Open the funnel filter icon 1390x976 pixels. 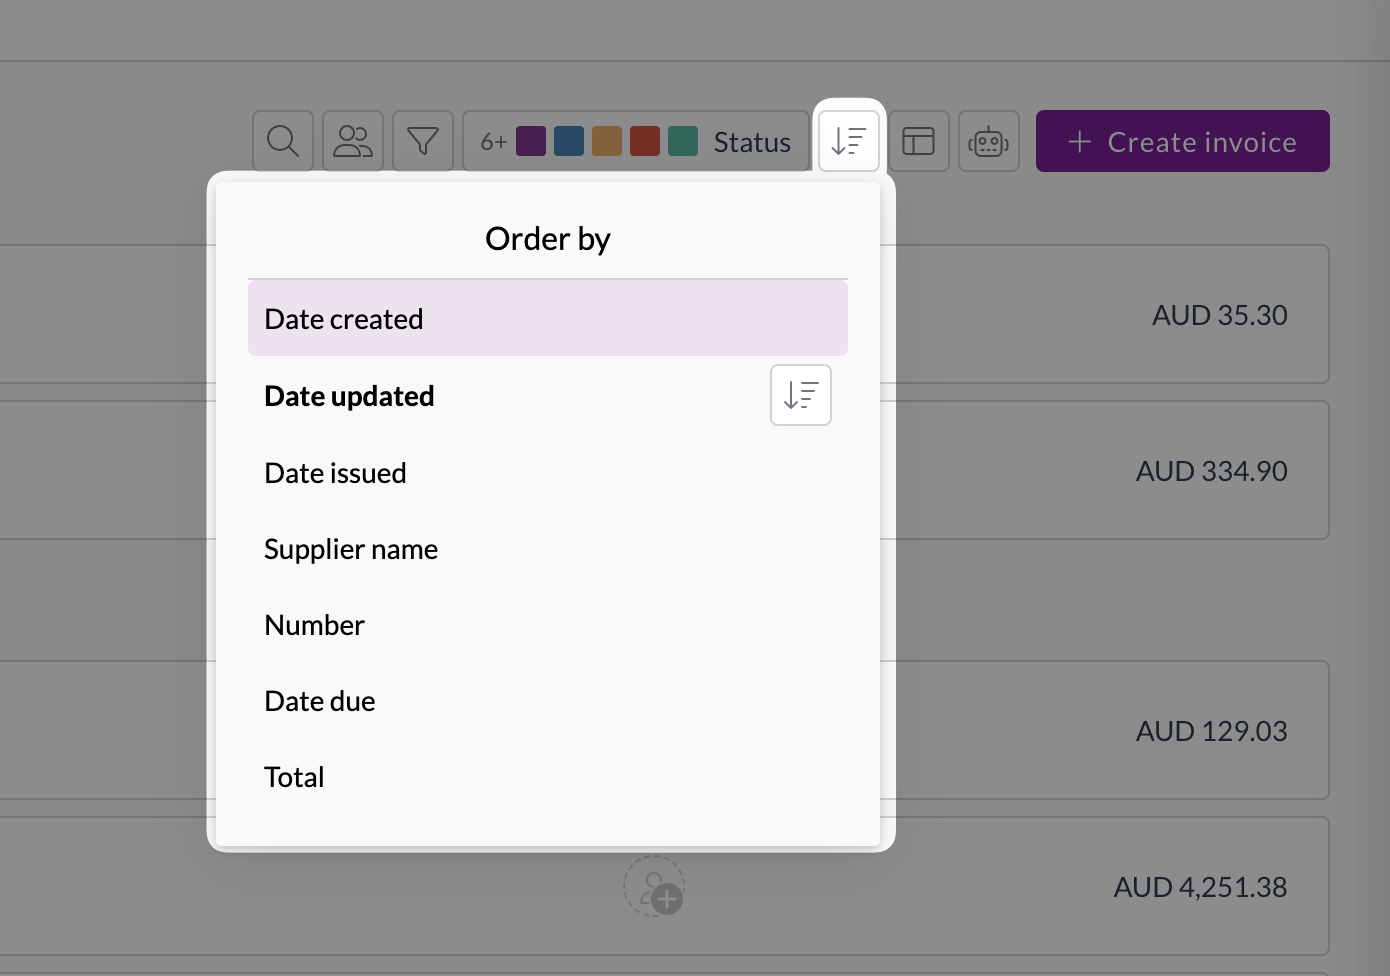click(x=423, y=141)
